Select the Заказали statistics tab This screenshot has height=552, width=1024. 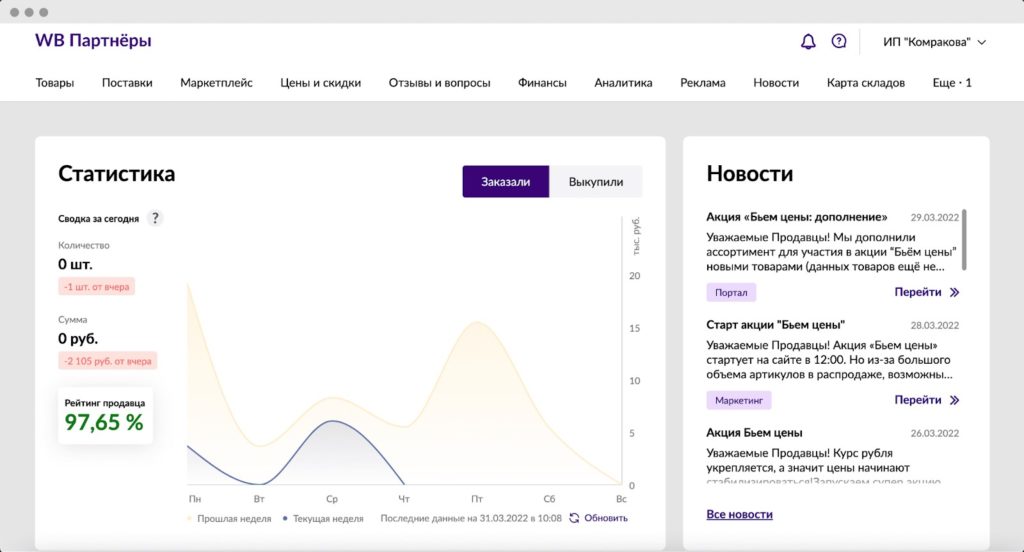(x=505, y=182)
